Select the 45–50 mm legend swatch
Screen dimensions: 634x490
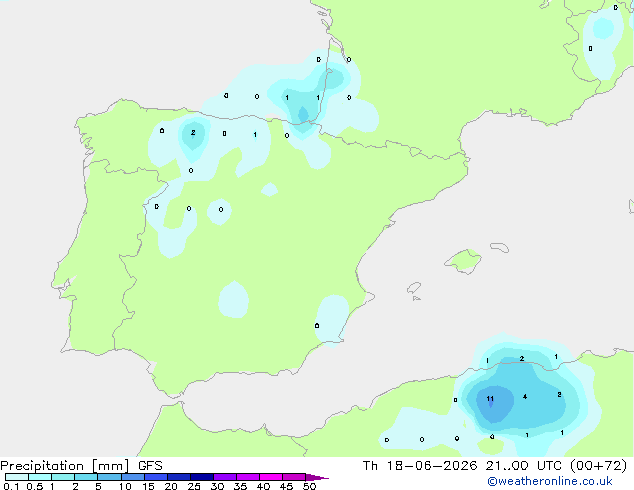(x=294, y=477)
